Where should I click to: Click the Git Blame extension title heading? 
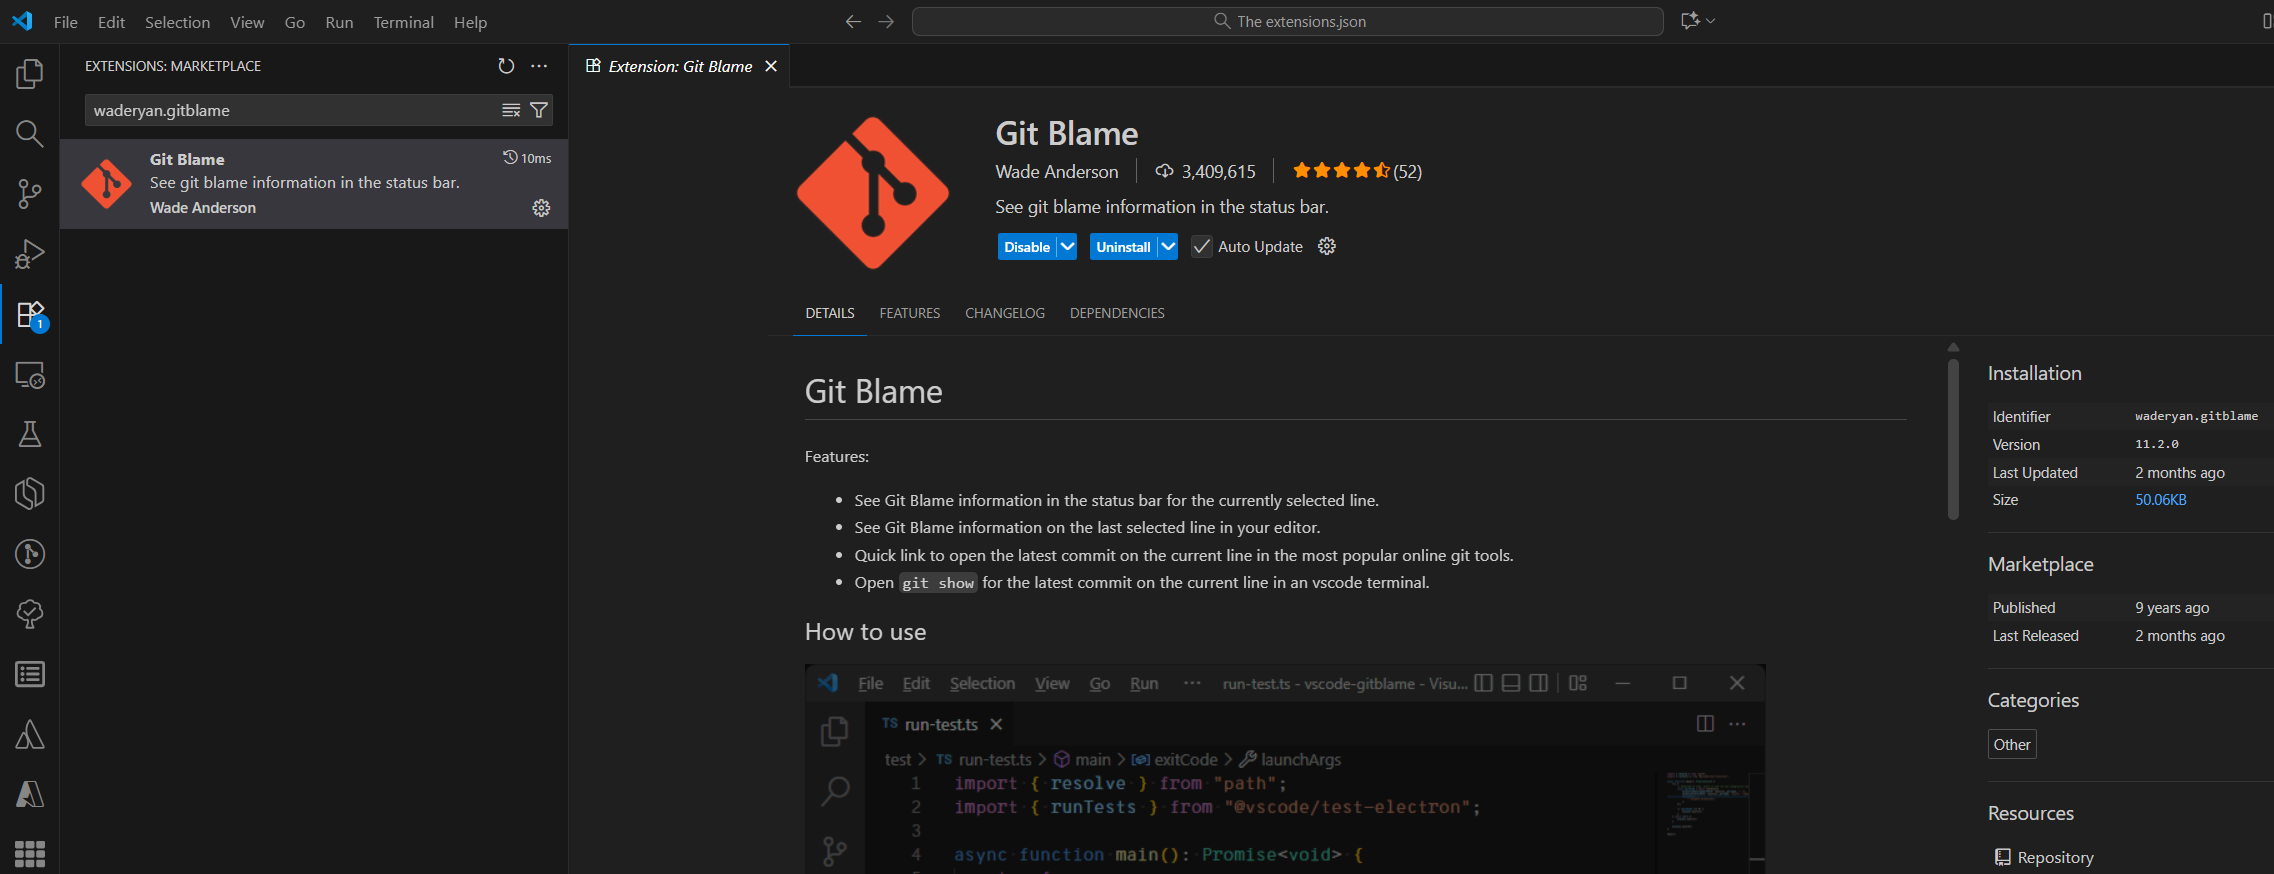(1067, 134)
